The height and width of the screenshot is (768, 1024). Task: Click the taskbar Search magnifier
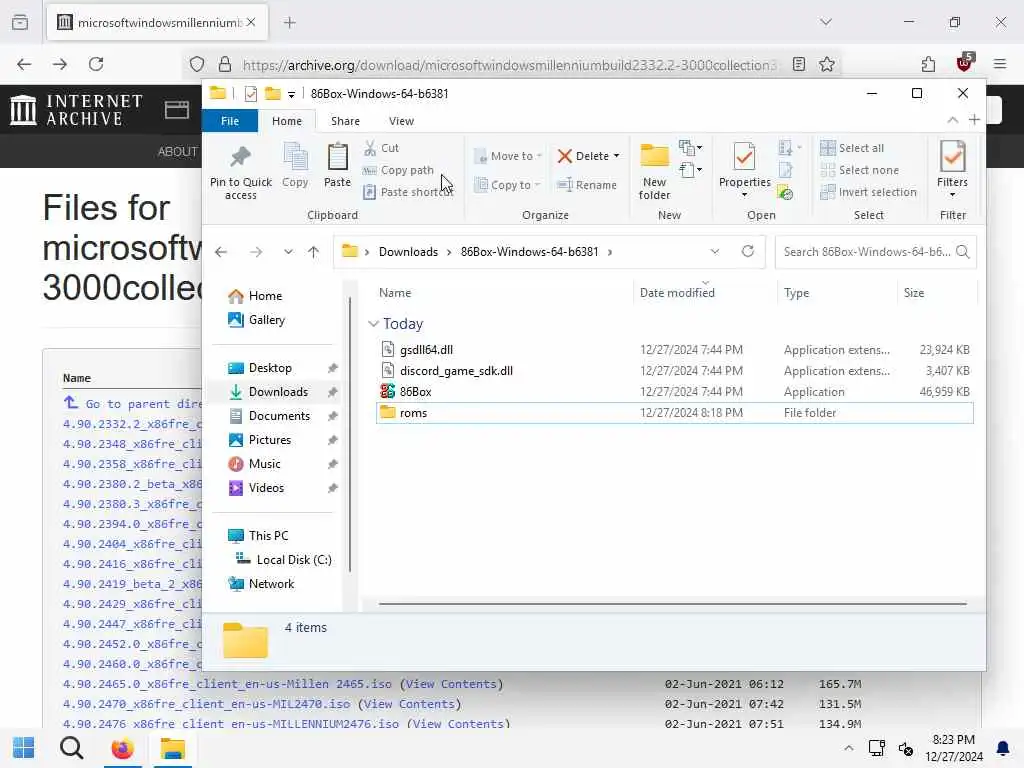(x=72, y=748)
